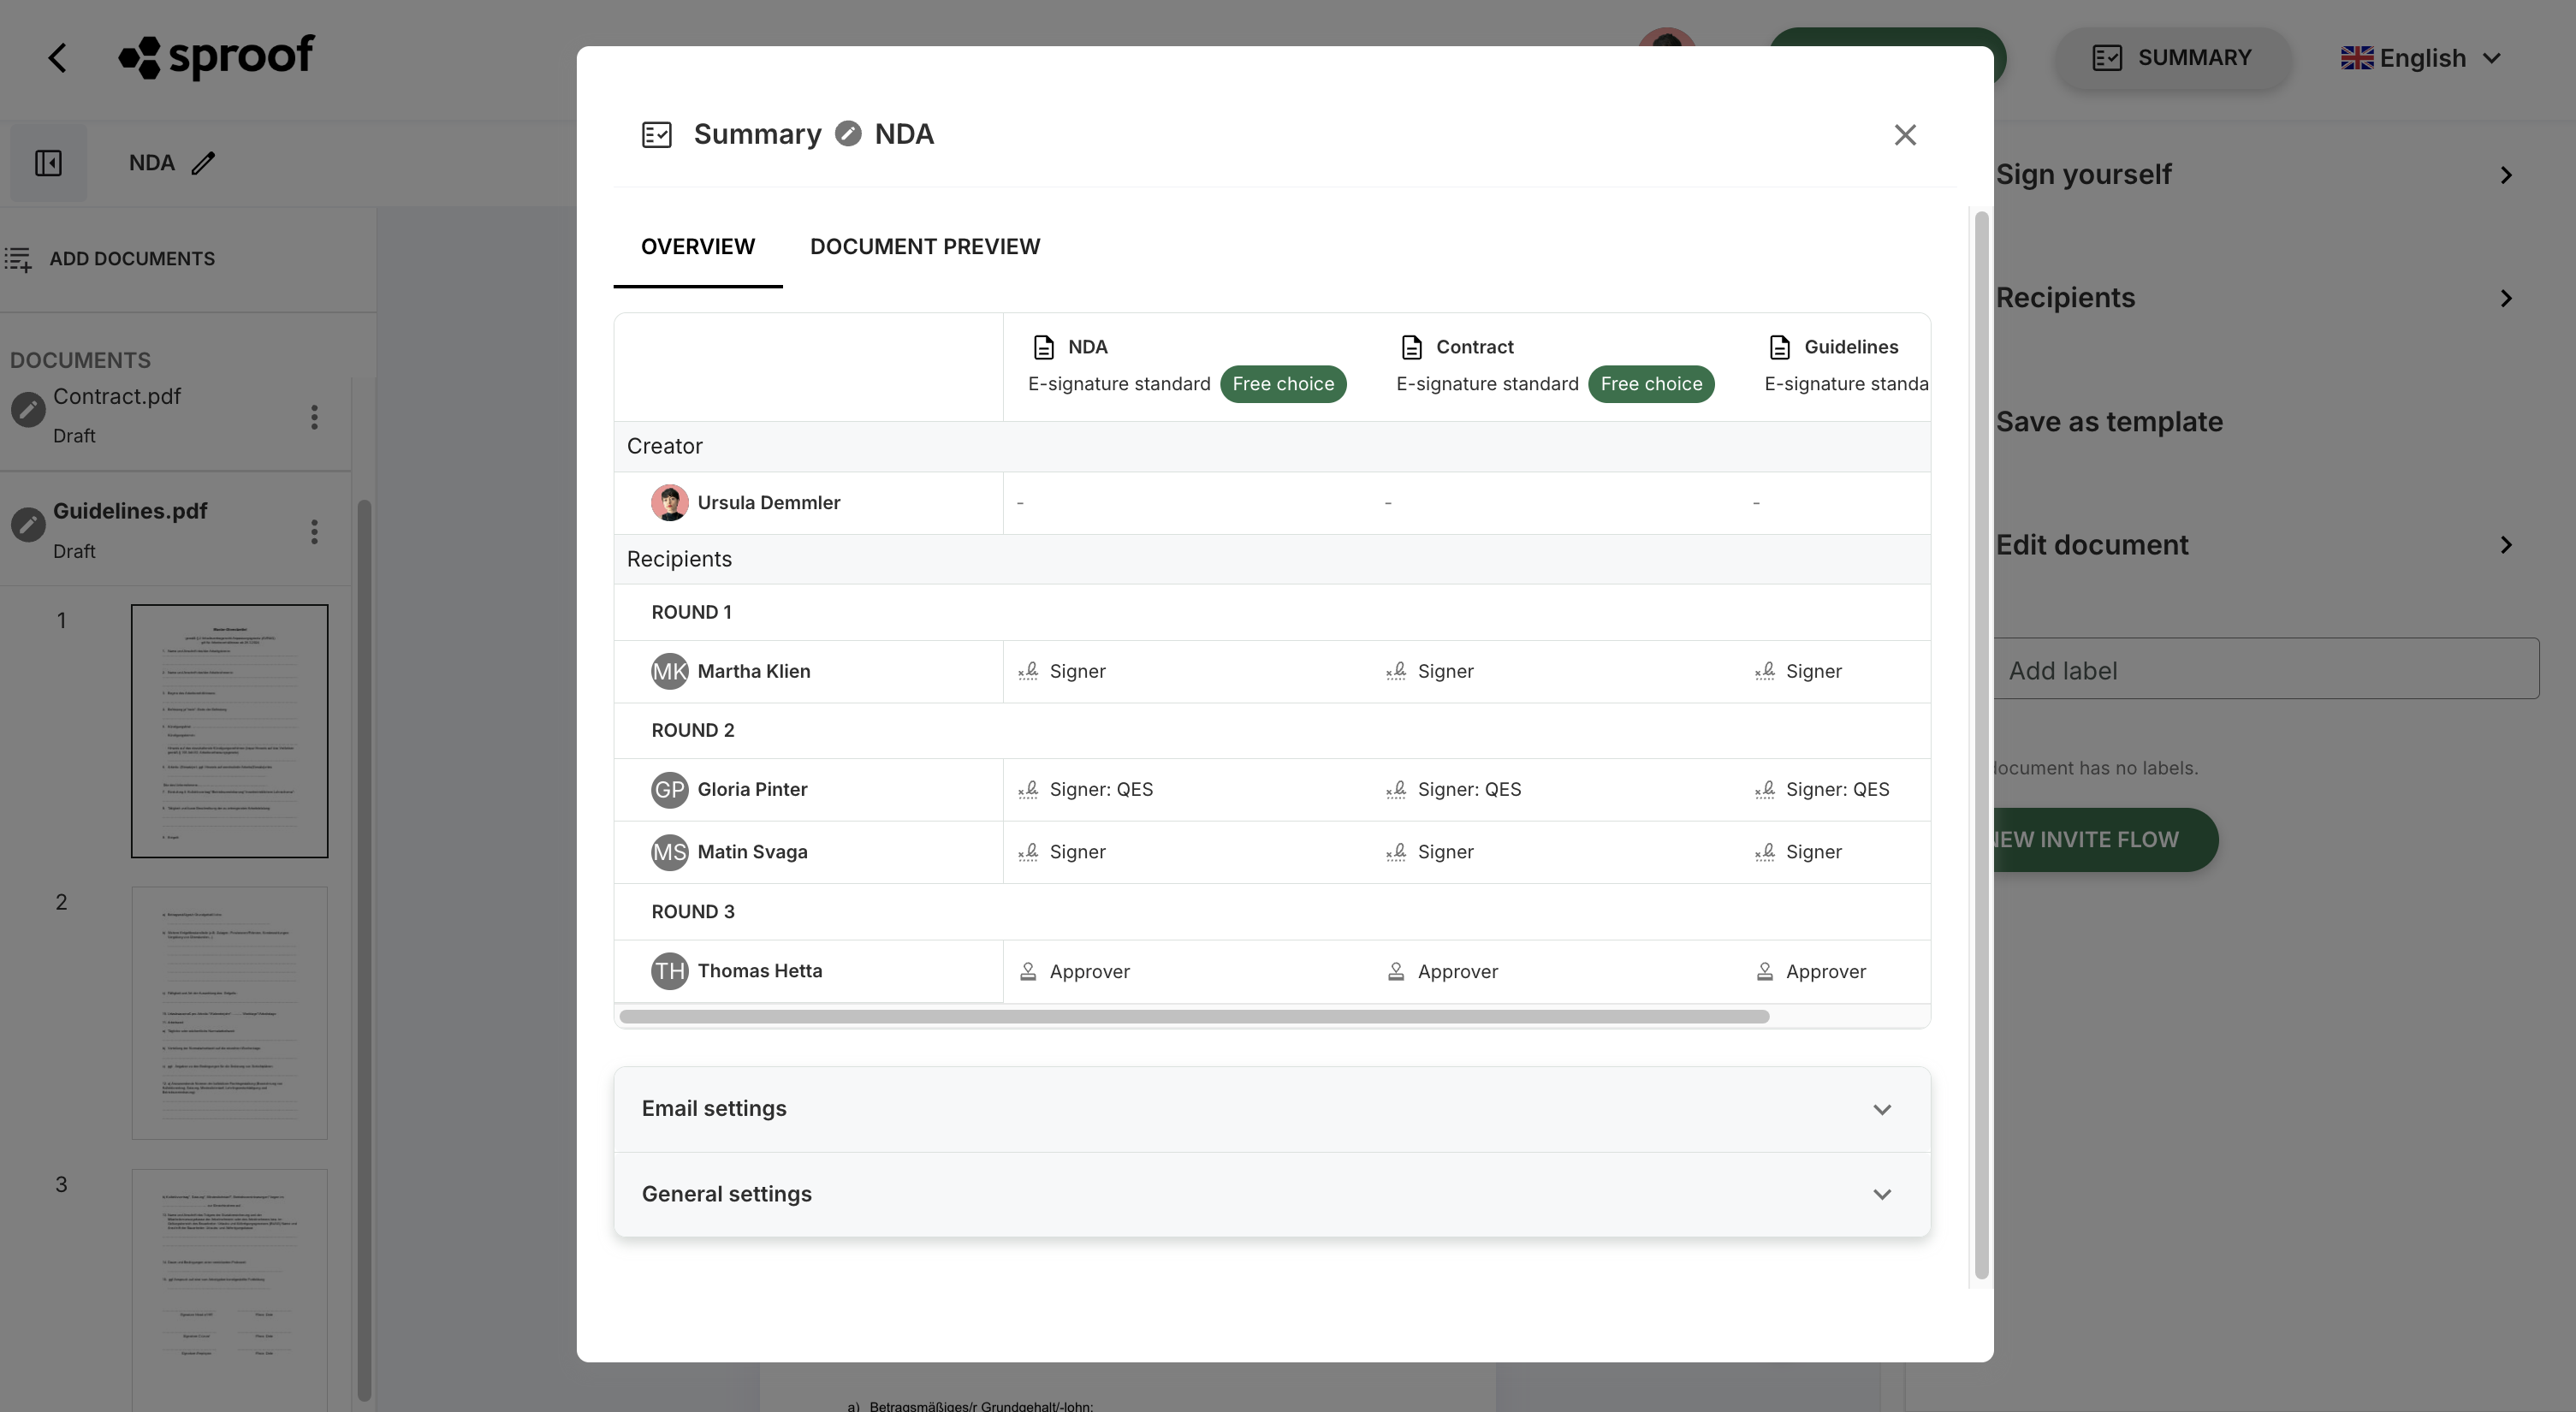Expand the General settings section
The height and width of the screenshot is (1412, 2576).
[1272, 1195]
